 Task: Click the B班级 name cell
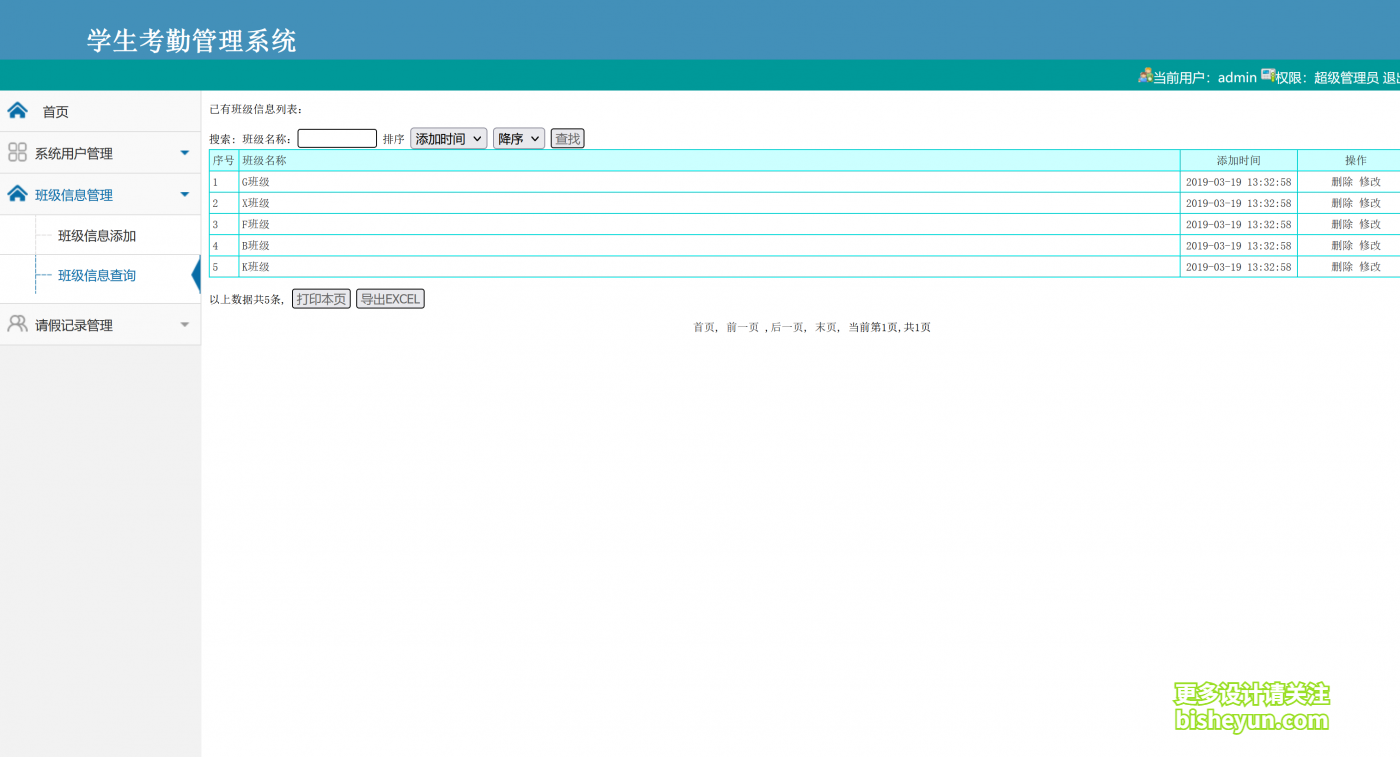(x=709, y=245)
